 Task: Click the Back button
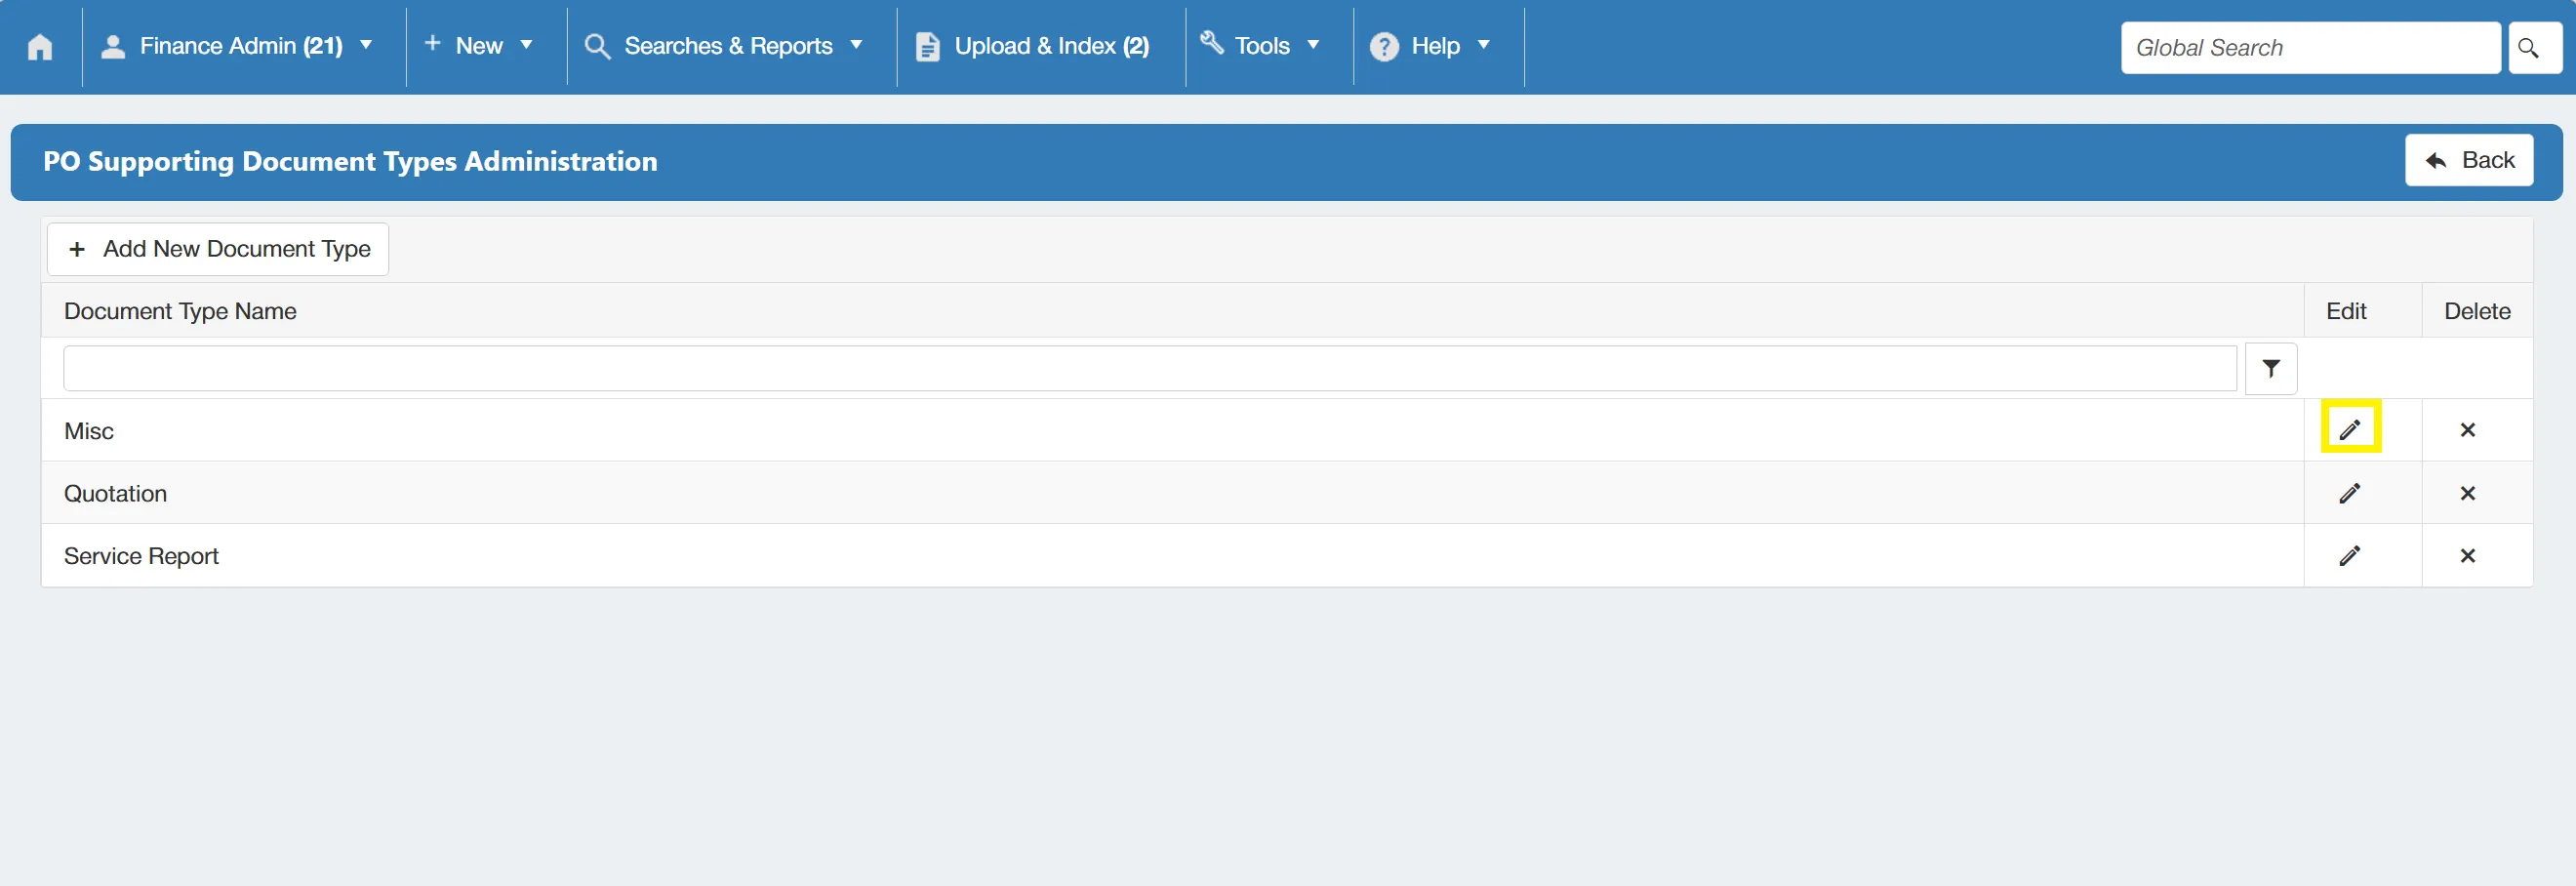(x=2468, y=160)
